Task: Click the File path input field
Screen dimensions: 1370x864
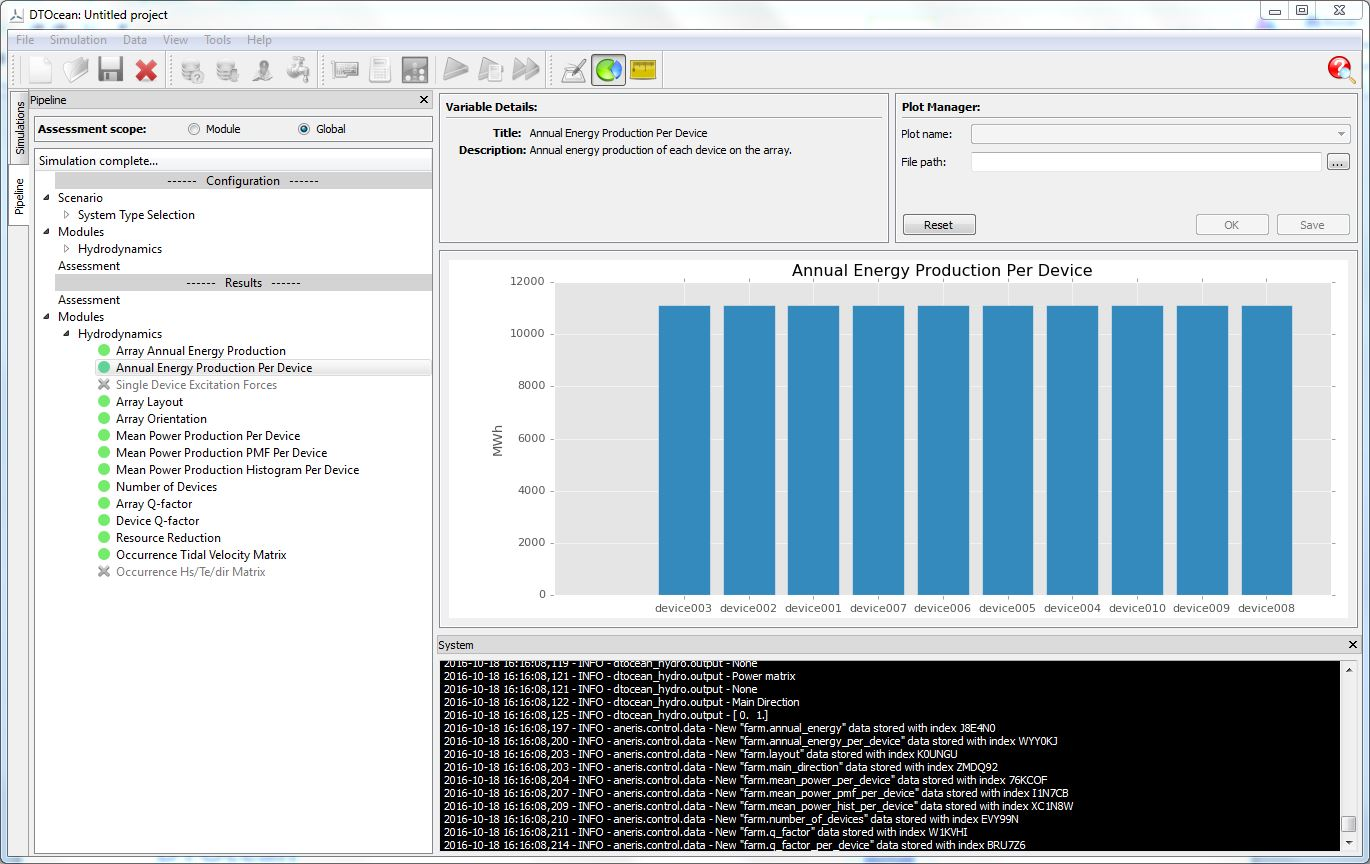Action: pos(1146,162)
